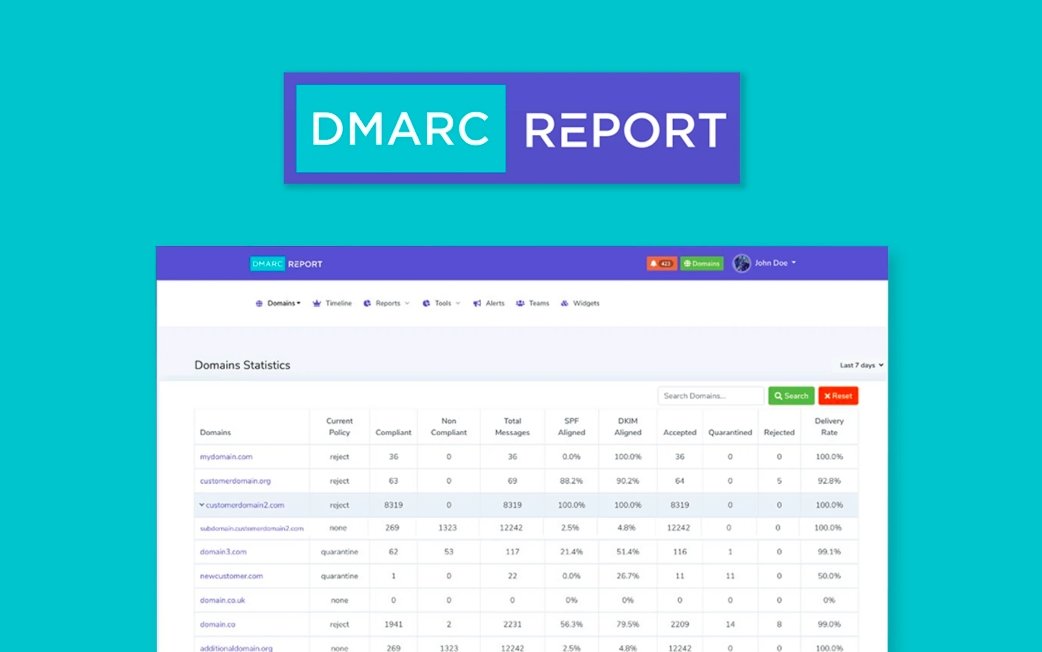
Task: Click the large DMARC REPORT banner logo
Action: pos(512,128)
